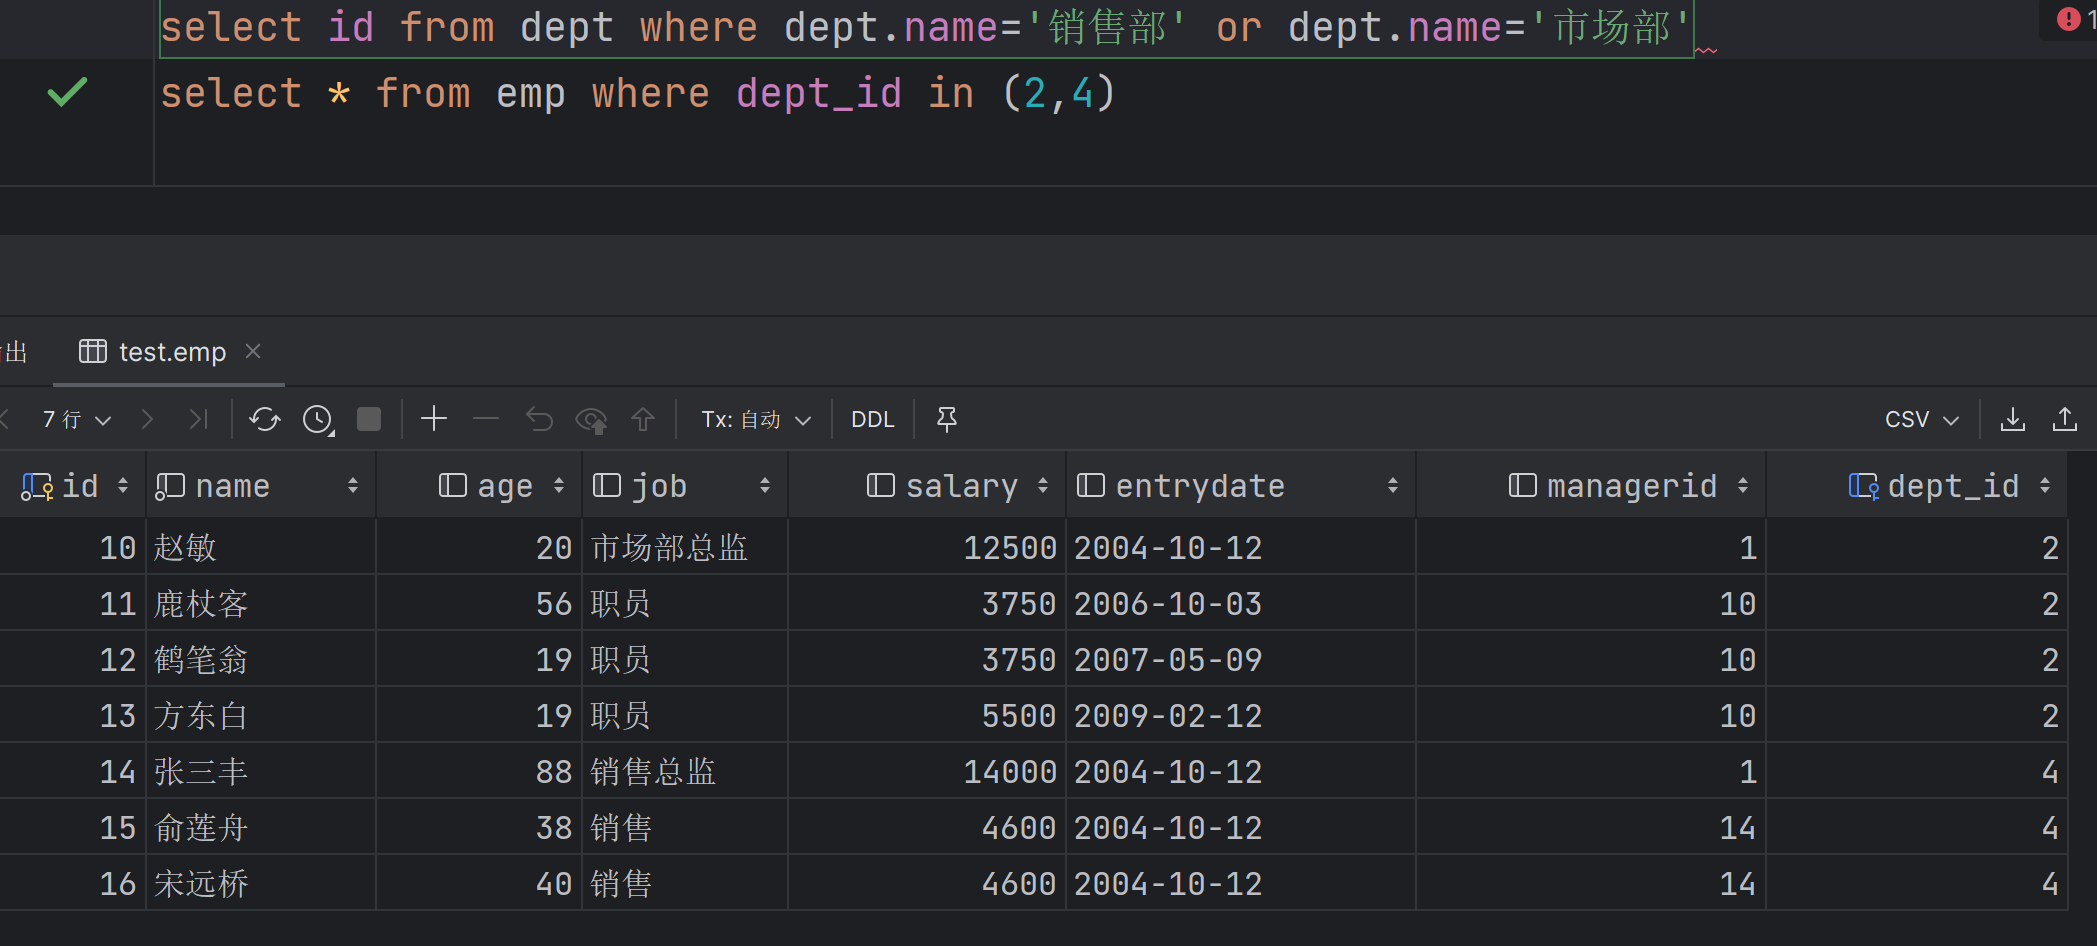The width and height of the screenshot is (2097, 946).
Task: Click the upload import icon
Action: coord(2065,420)
